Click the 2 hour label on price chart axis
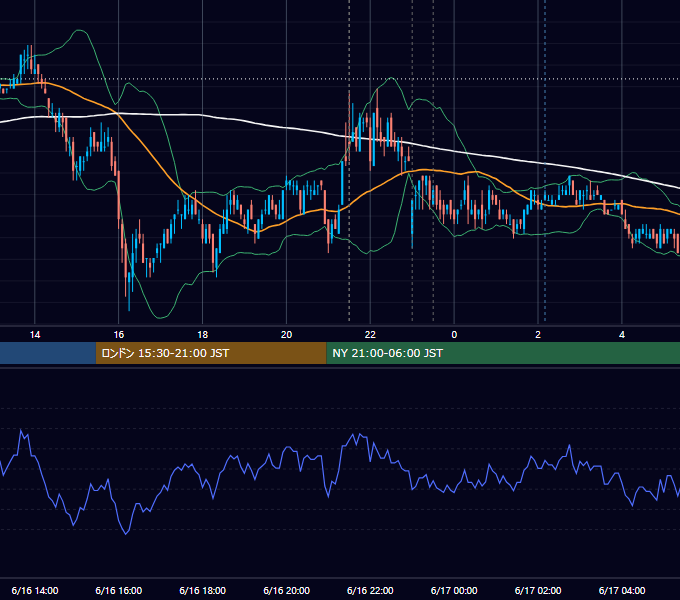 (538, 335)
